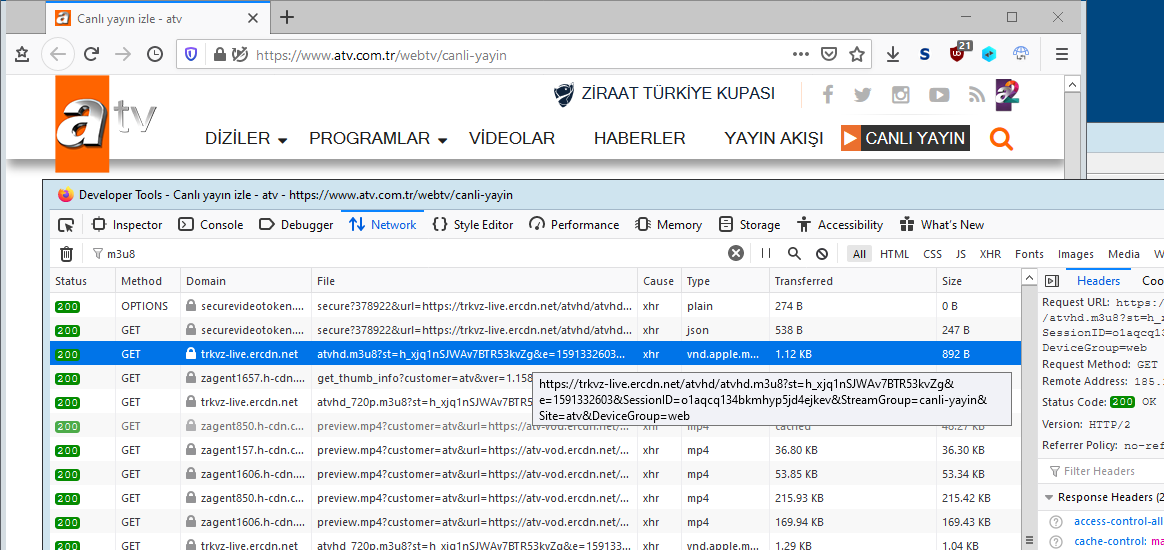Save page to Pocket icon
This screenshot has height=550, width=1164.
829,54
